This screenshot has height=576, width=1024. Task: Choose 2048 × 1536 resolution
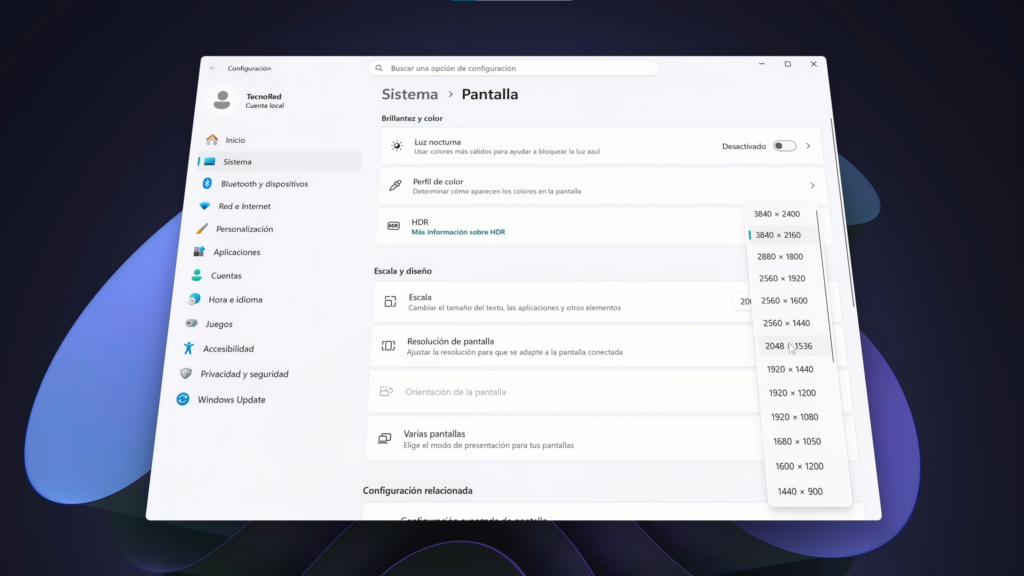pos(788,346)
